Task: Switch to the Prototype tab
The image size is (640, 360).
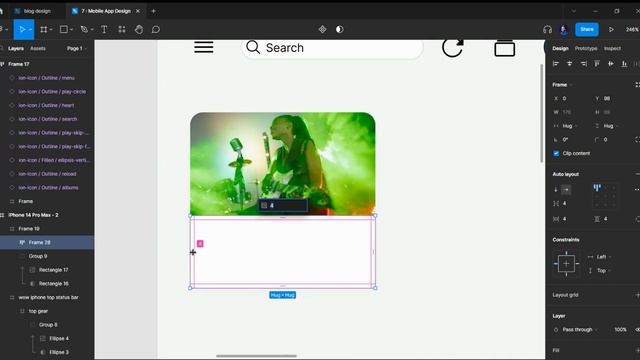Action: [x=586, y=48]
